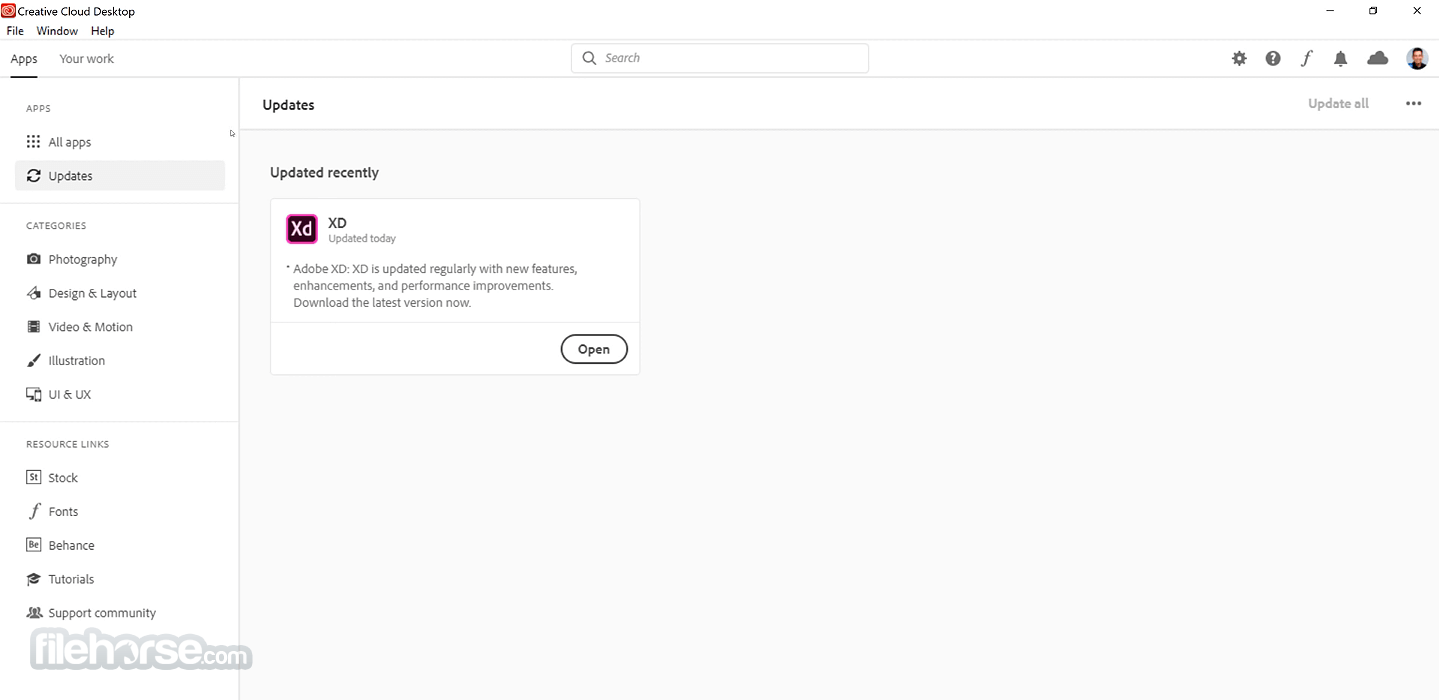Minimize the Creative Cloud window
The height and width of the screenshot is (700, 1439).
point(1331,11)
